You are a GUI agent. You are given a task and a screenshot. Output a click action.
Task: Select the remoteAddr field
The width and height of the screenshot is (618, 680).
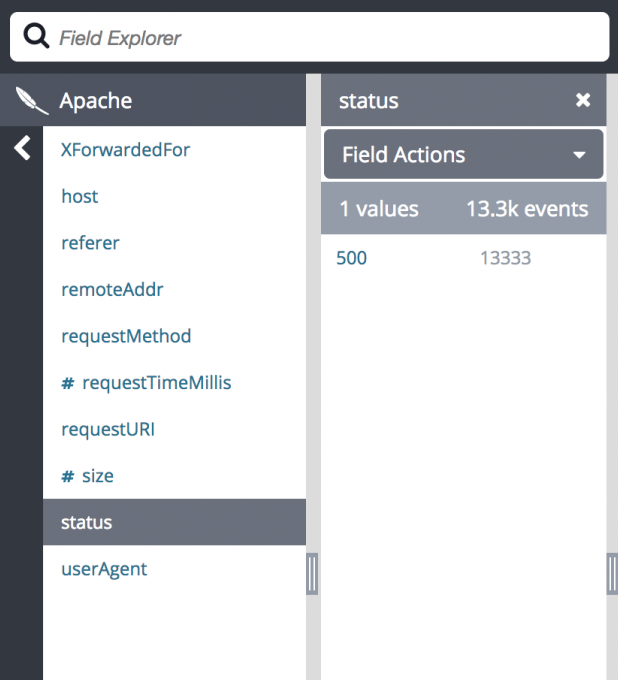tap(112, 290)
